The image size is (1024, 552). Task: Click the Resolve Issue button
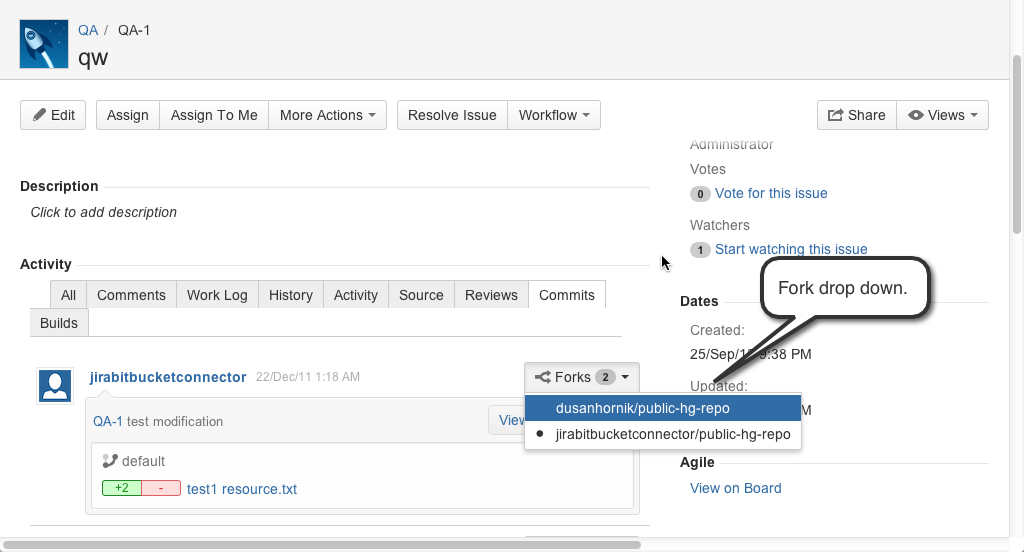pyautogui.click(x=452, y=115)
